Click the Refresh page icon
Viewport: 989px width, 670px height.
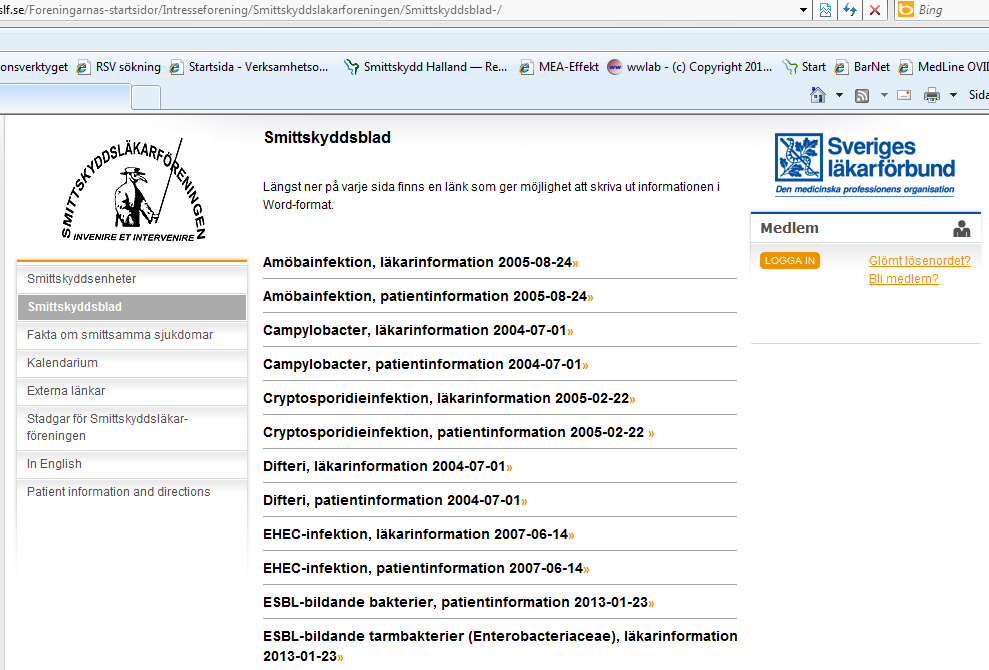click(x=850, y=10)
